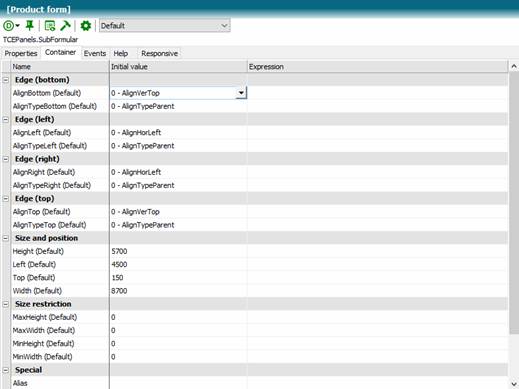
Task: Select the Width (Default) row name
Action: [37, 291]
